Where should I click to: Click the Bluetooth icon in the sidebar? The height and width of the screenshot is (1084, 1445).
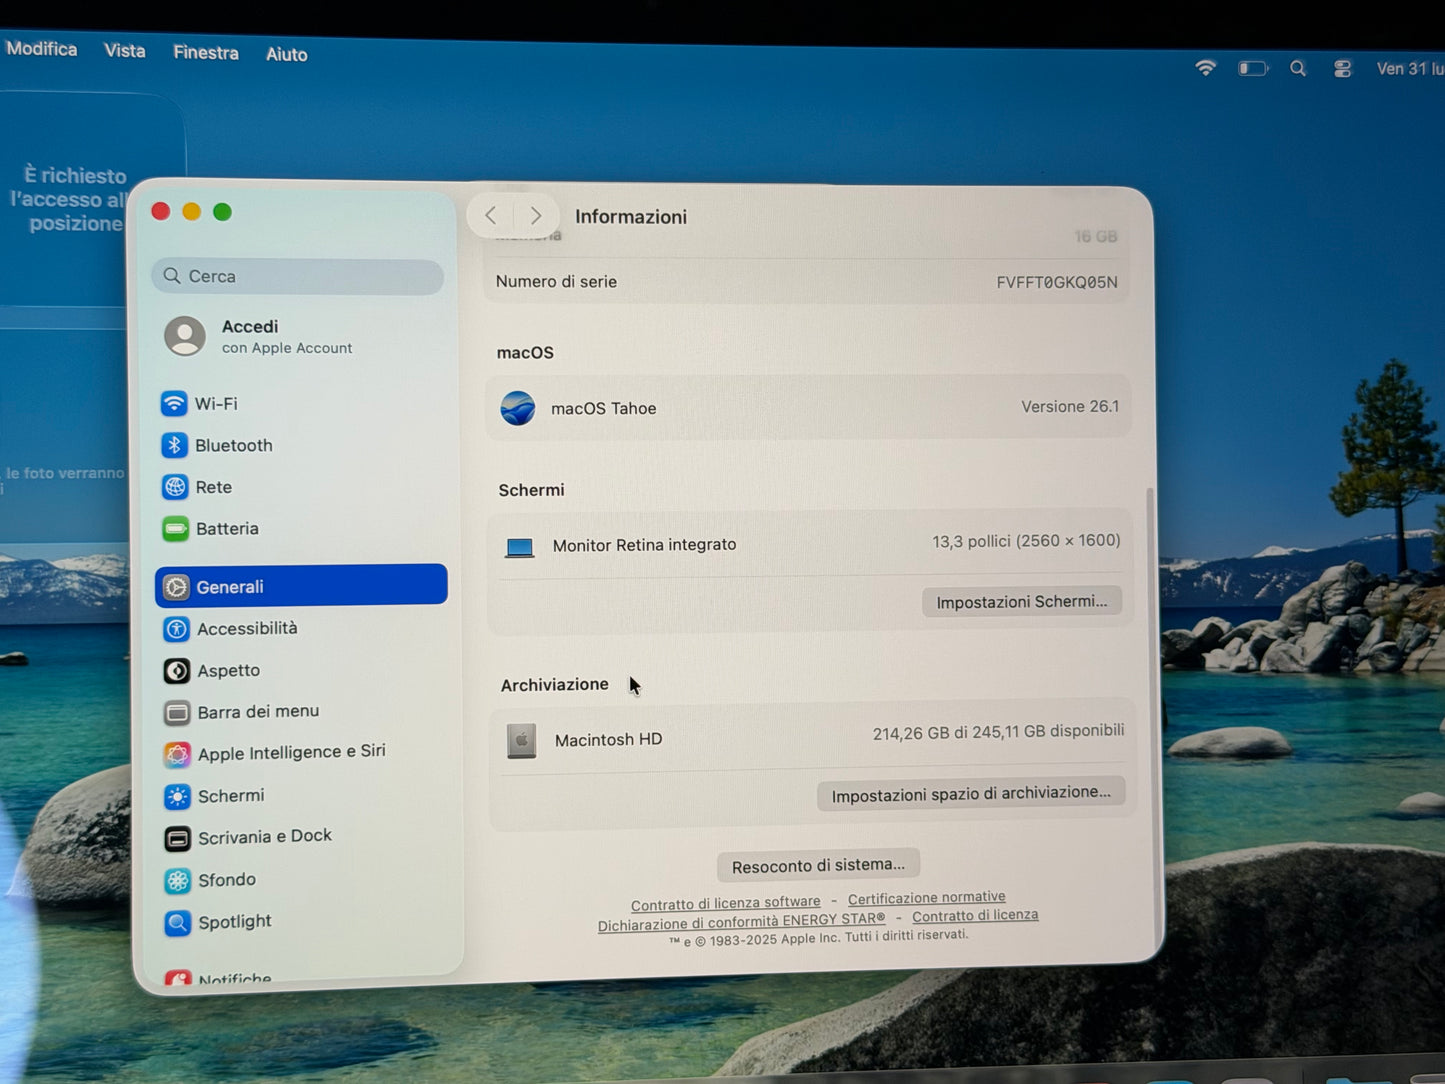(175, 445)
